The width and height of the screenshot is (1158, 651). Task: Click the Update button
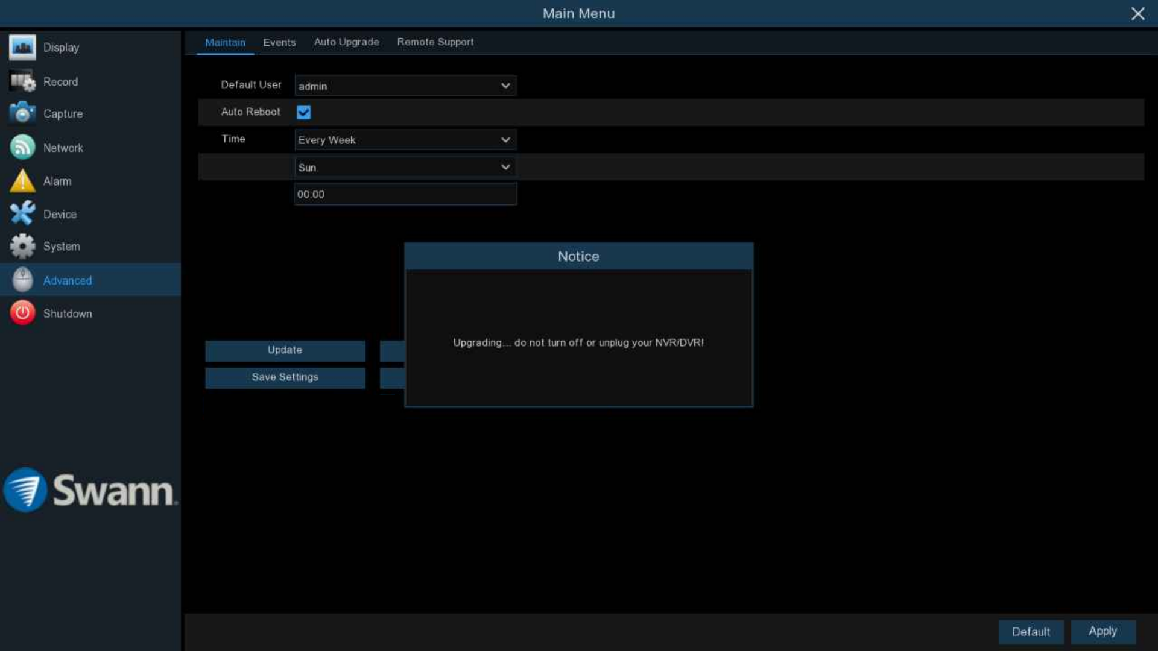coord(285,350)
